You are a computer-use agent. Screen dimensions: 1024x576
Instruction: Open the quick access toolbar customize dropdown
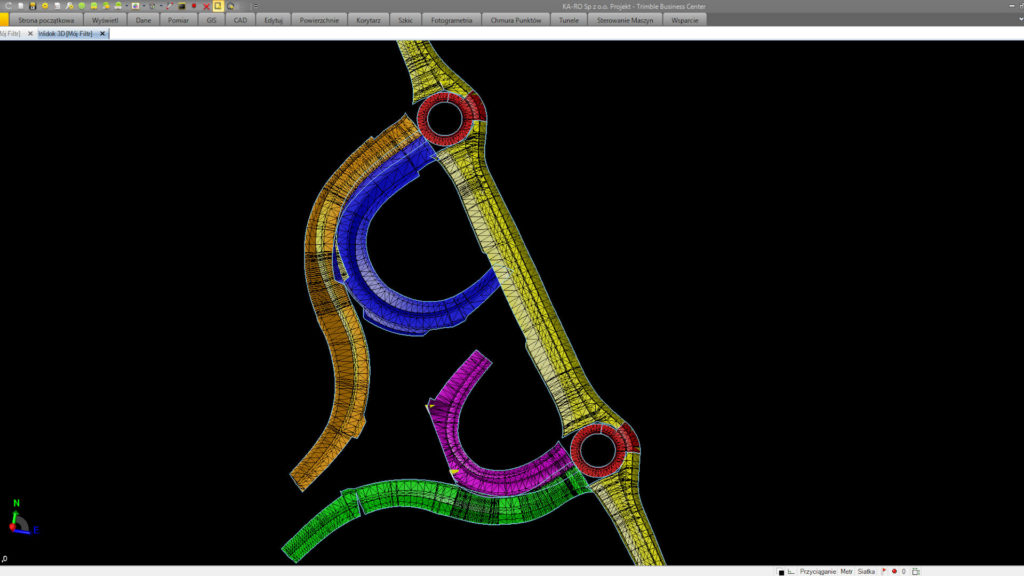tap(255, 6)
